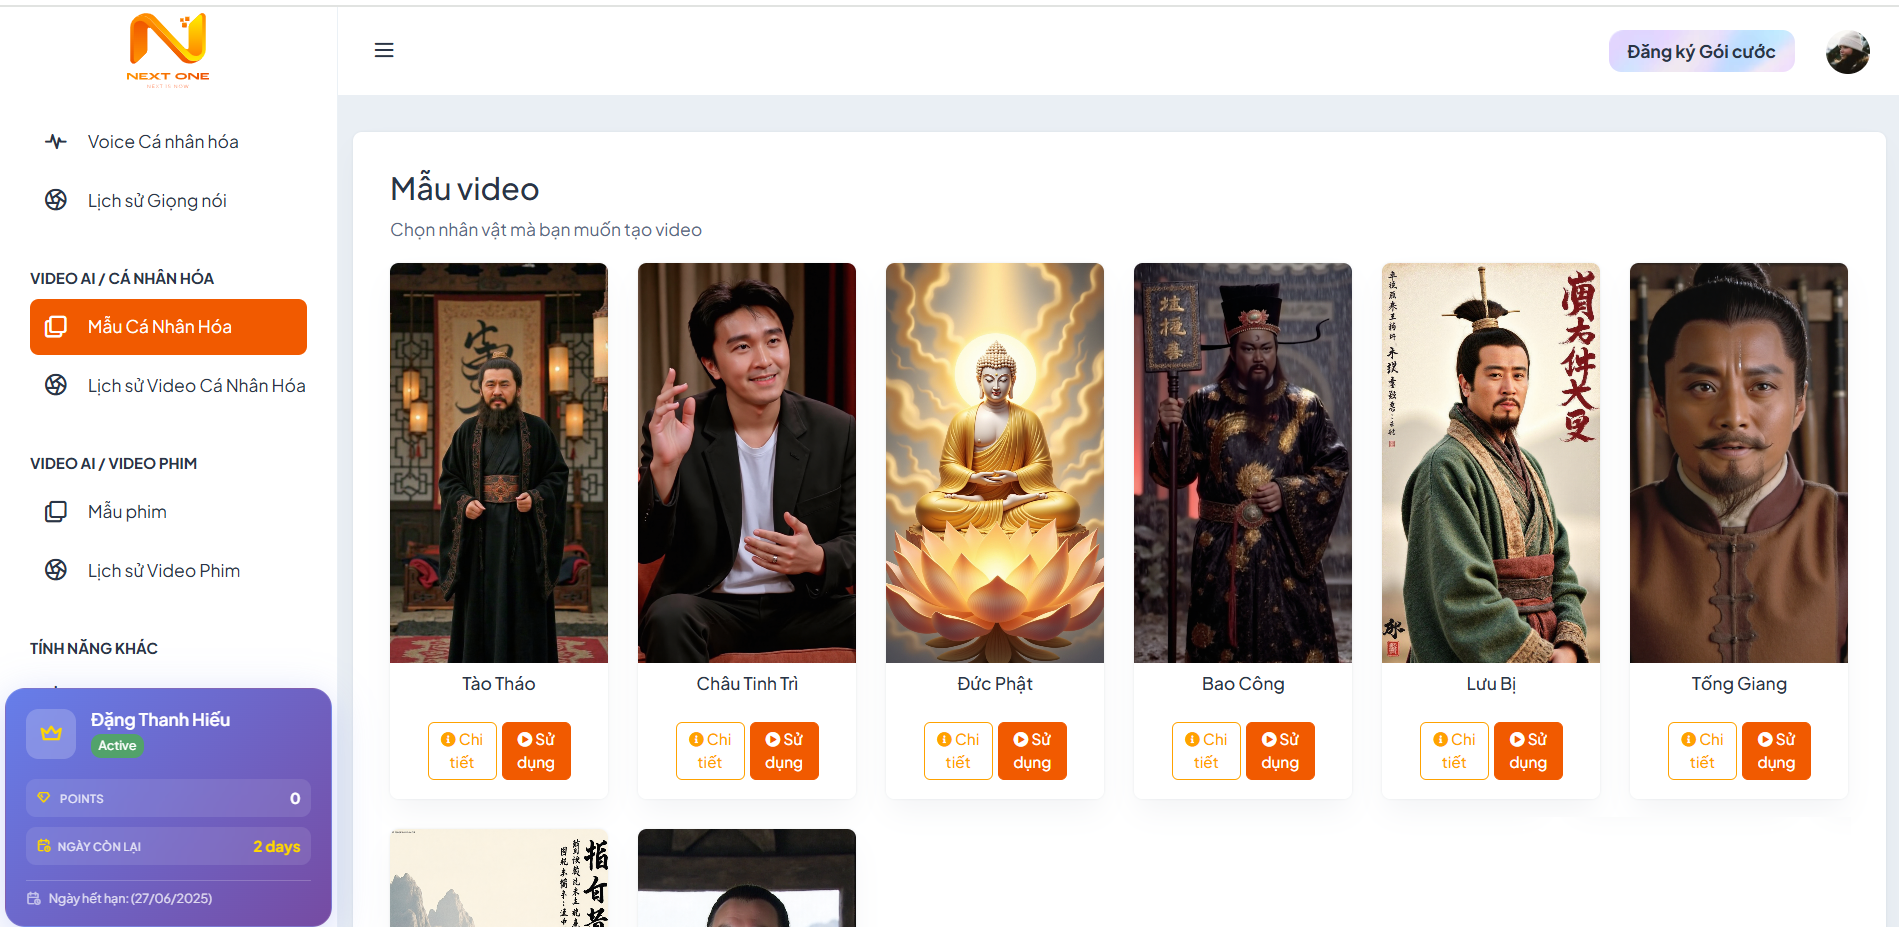Screen dimensions: 1899x927
Task: Click the Mẫu video heading
Action: tap(465, 189)
